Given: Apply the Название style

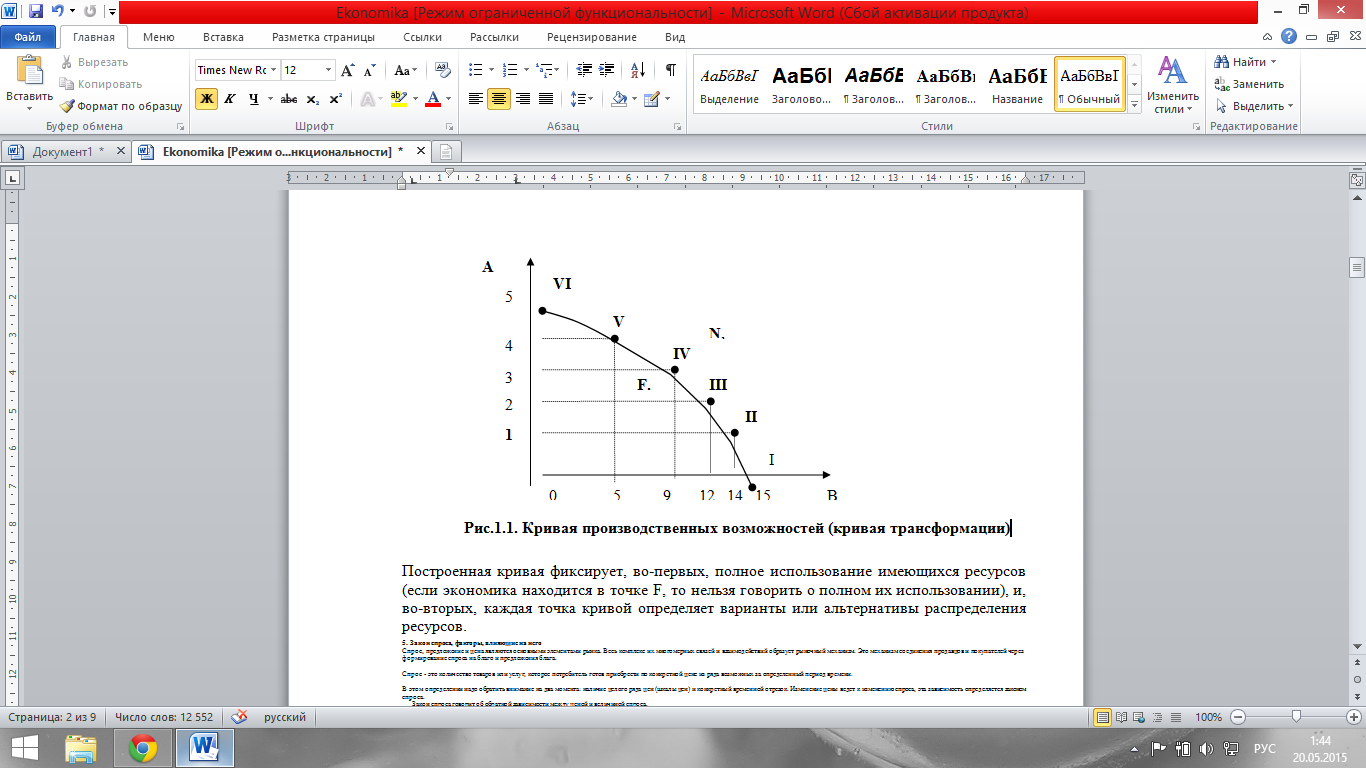Looking at the screenshot, I should click(x=1017, y=82).
